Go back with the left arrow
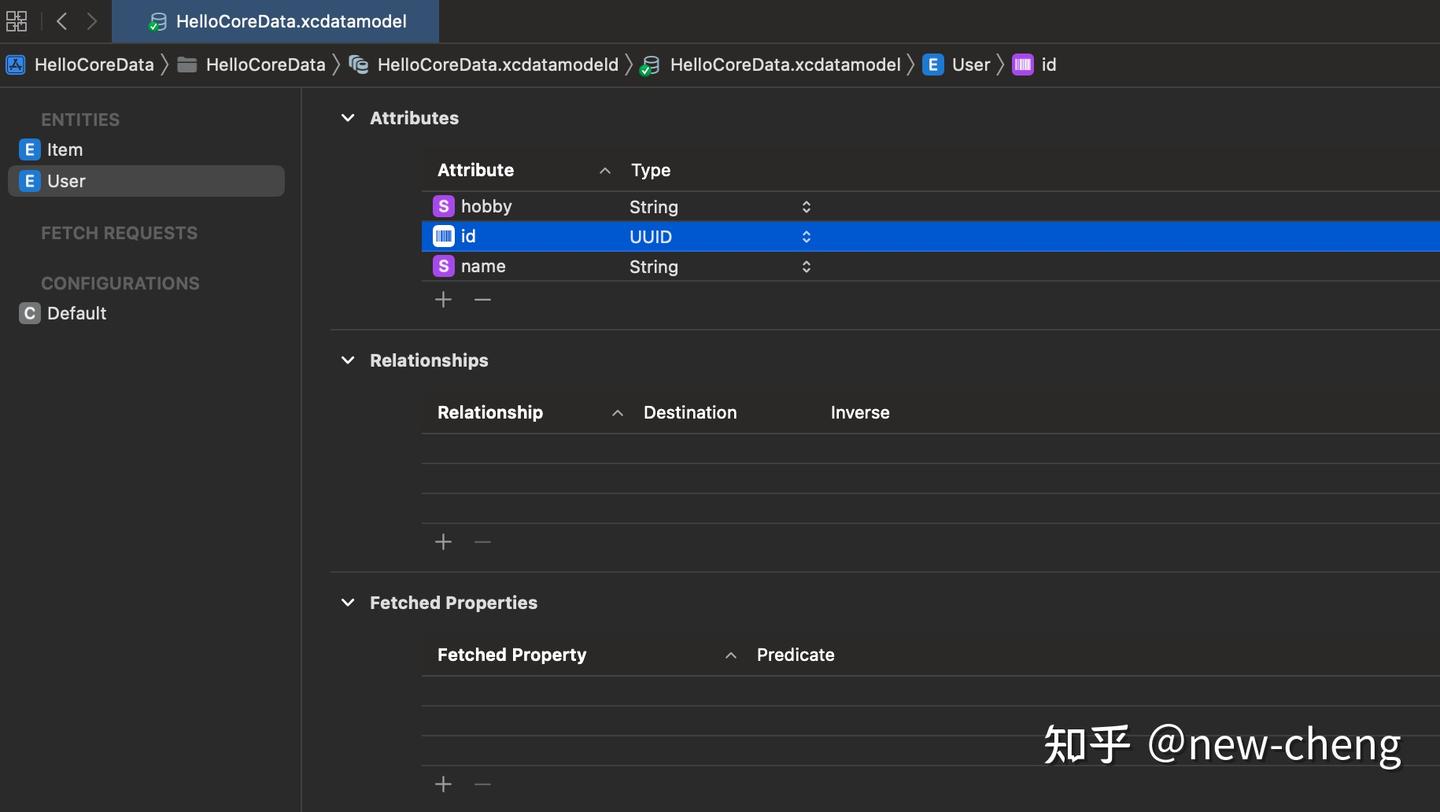The width and height of the screenshot is (1440, 812). pos(62,21)
